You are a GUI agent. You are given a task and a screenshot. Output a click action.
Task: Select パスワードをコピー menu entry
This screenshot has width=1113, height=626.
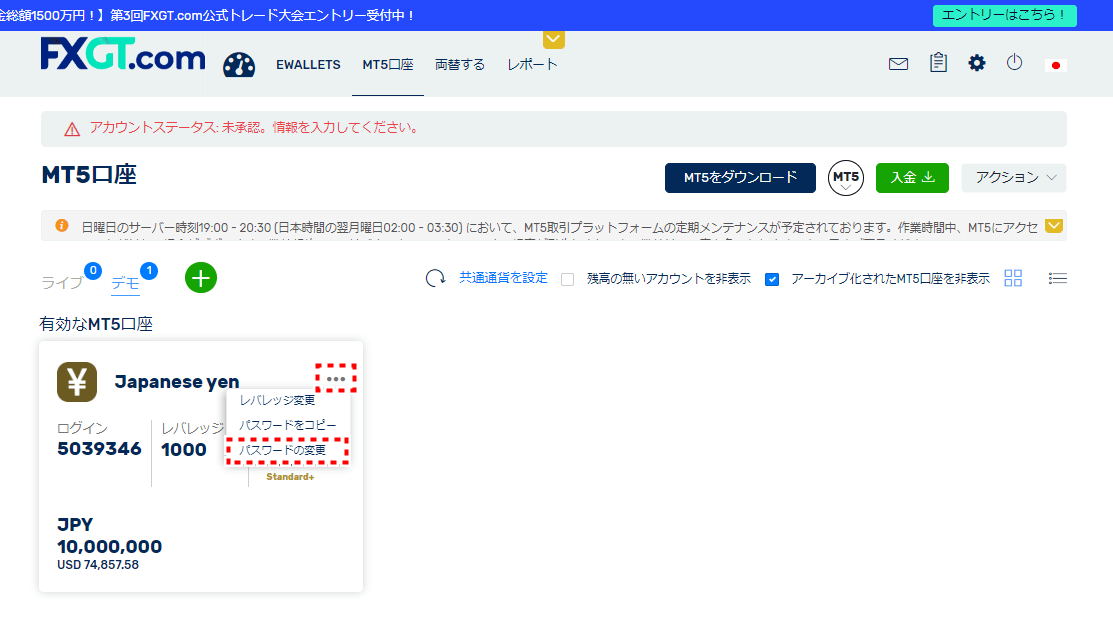pyautogui.click(x=287, y=425)
